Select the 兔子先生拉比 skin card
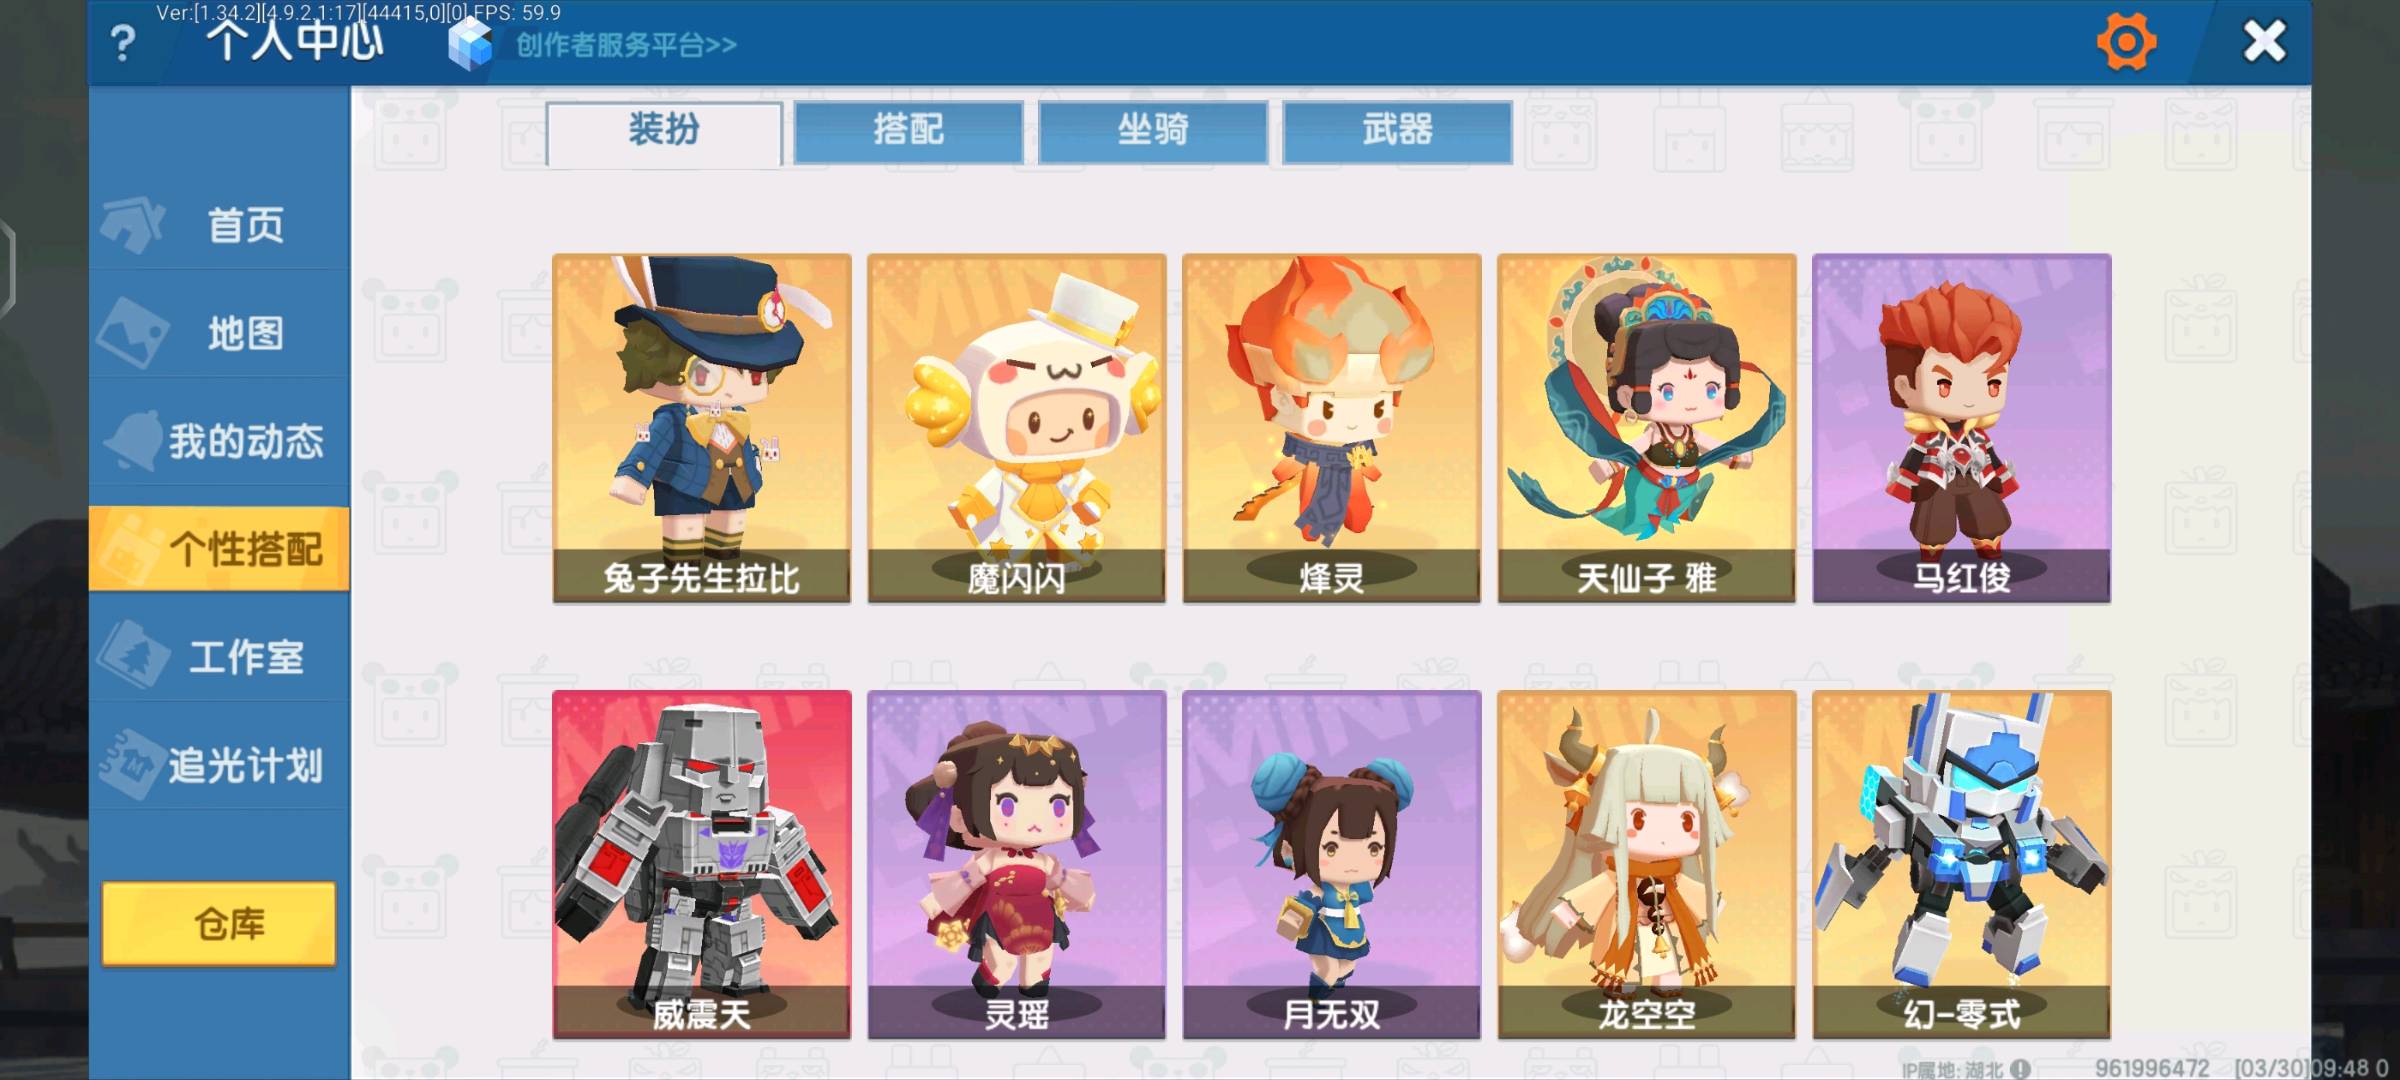The image size is (2400, 1080). (x=702, y=428)
